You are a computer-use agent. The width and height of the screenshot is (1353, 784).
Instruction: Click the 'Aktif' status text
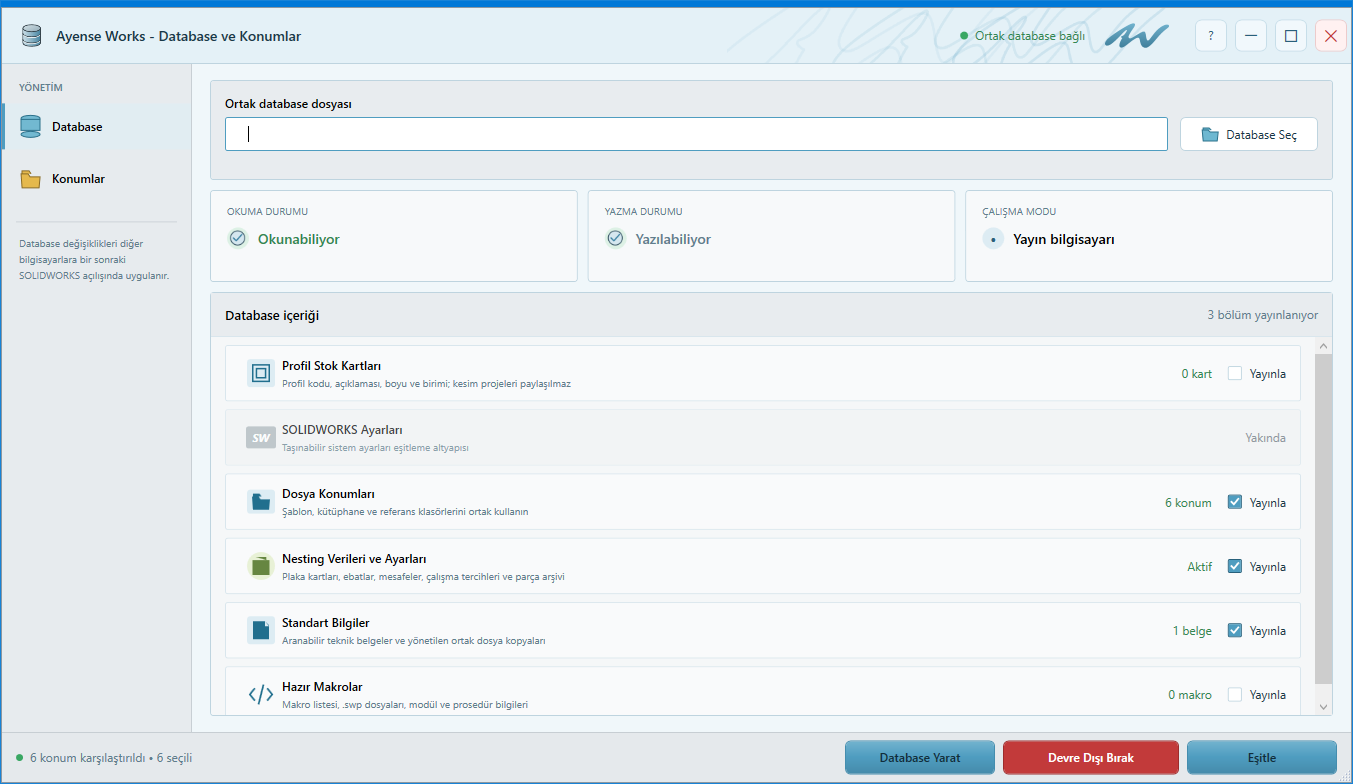click(x=1199, y=567)
